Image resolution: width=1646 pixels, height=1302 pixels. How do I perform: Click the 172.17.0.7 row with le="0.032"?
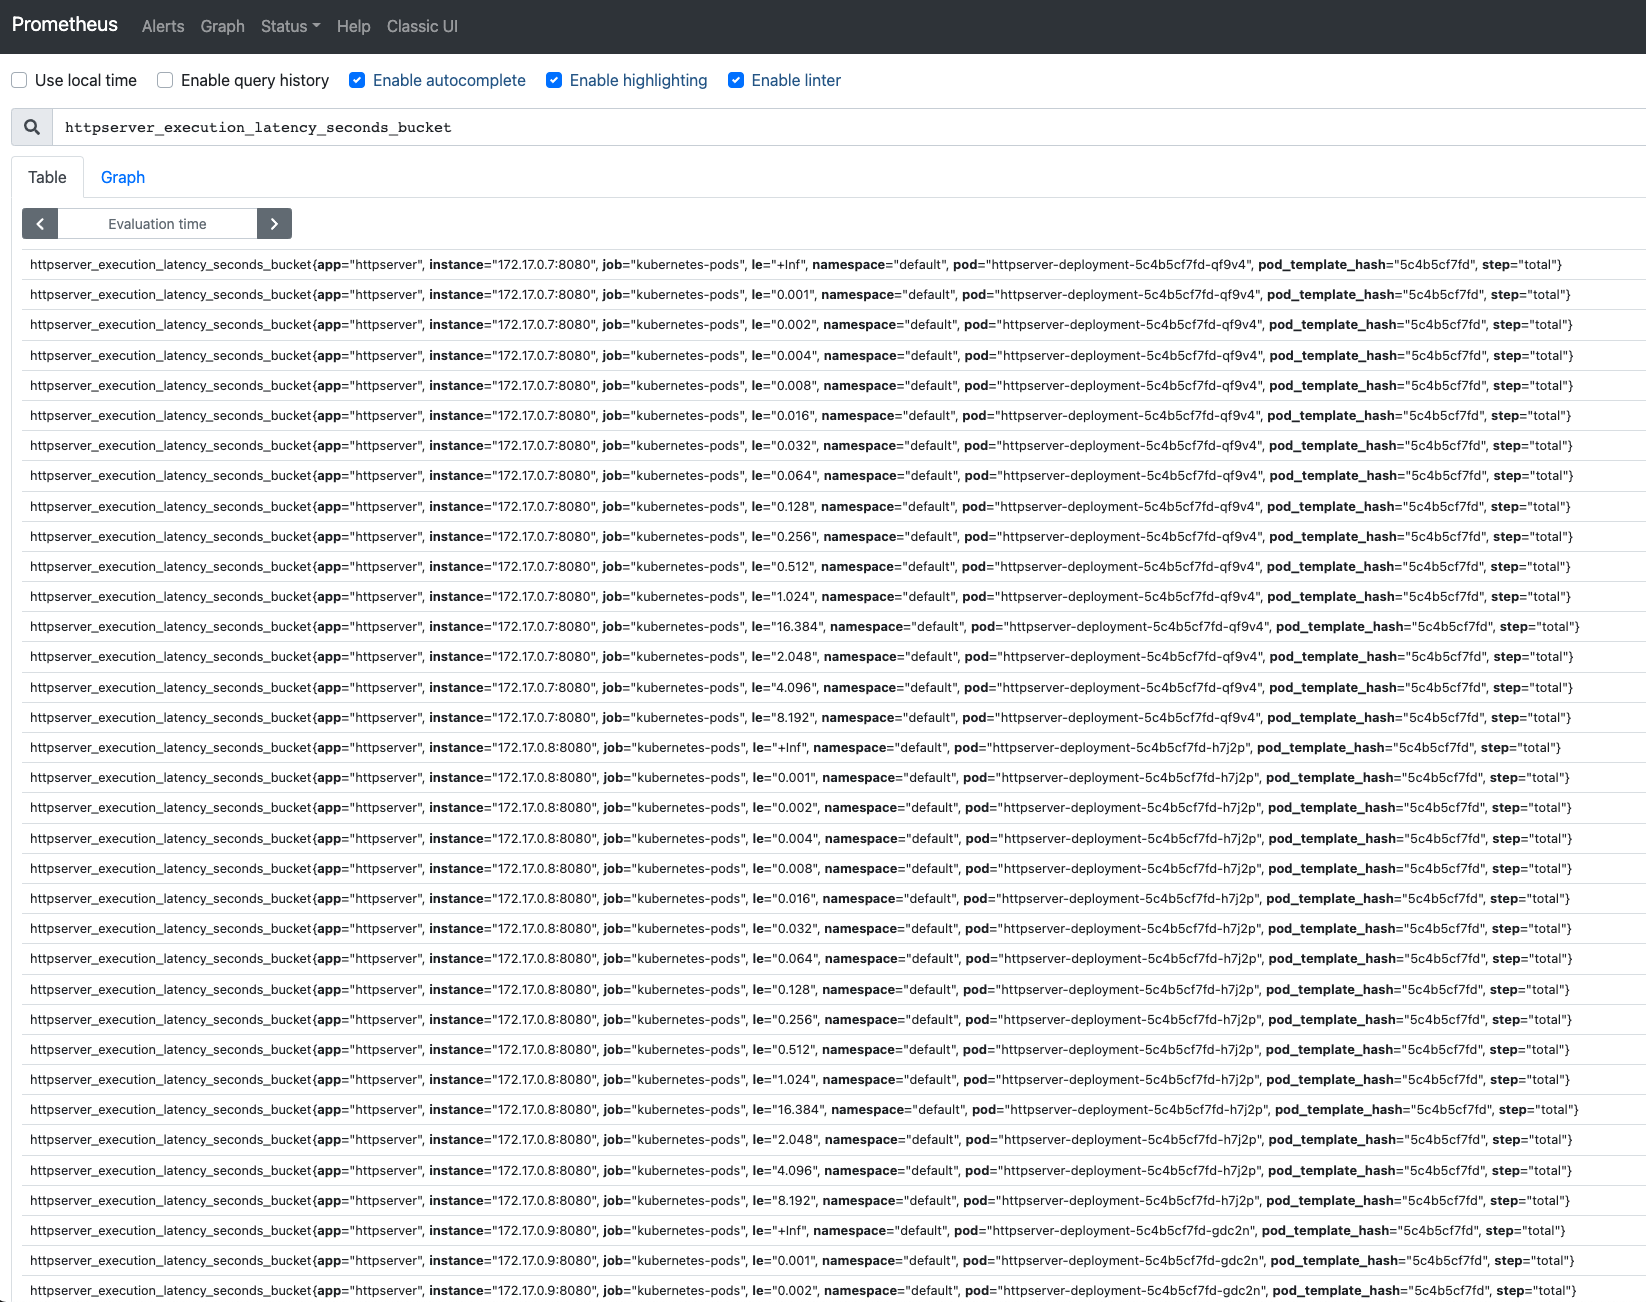click(834, 446)
